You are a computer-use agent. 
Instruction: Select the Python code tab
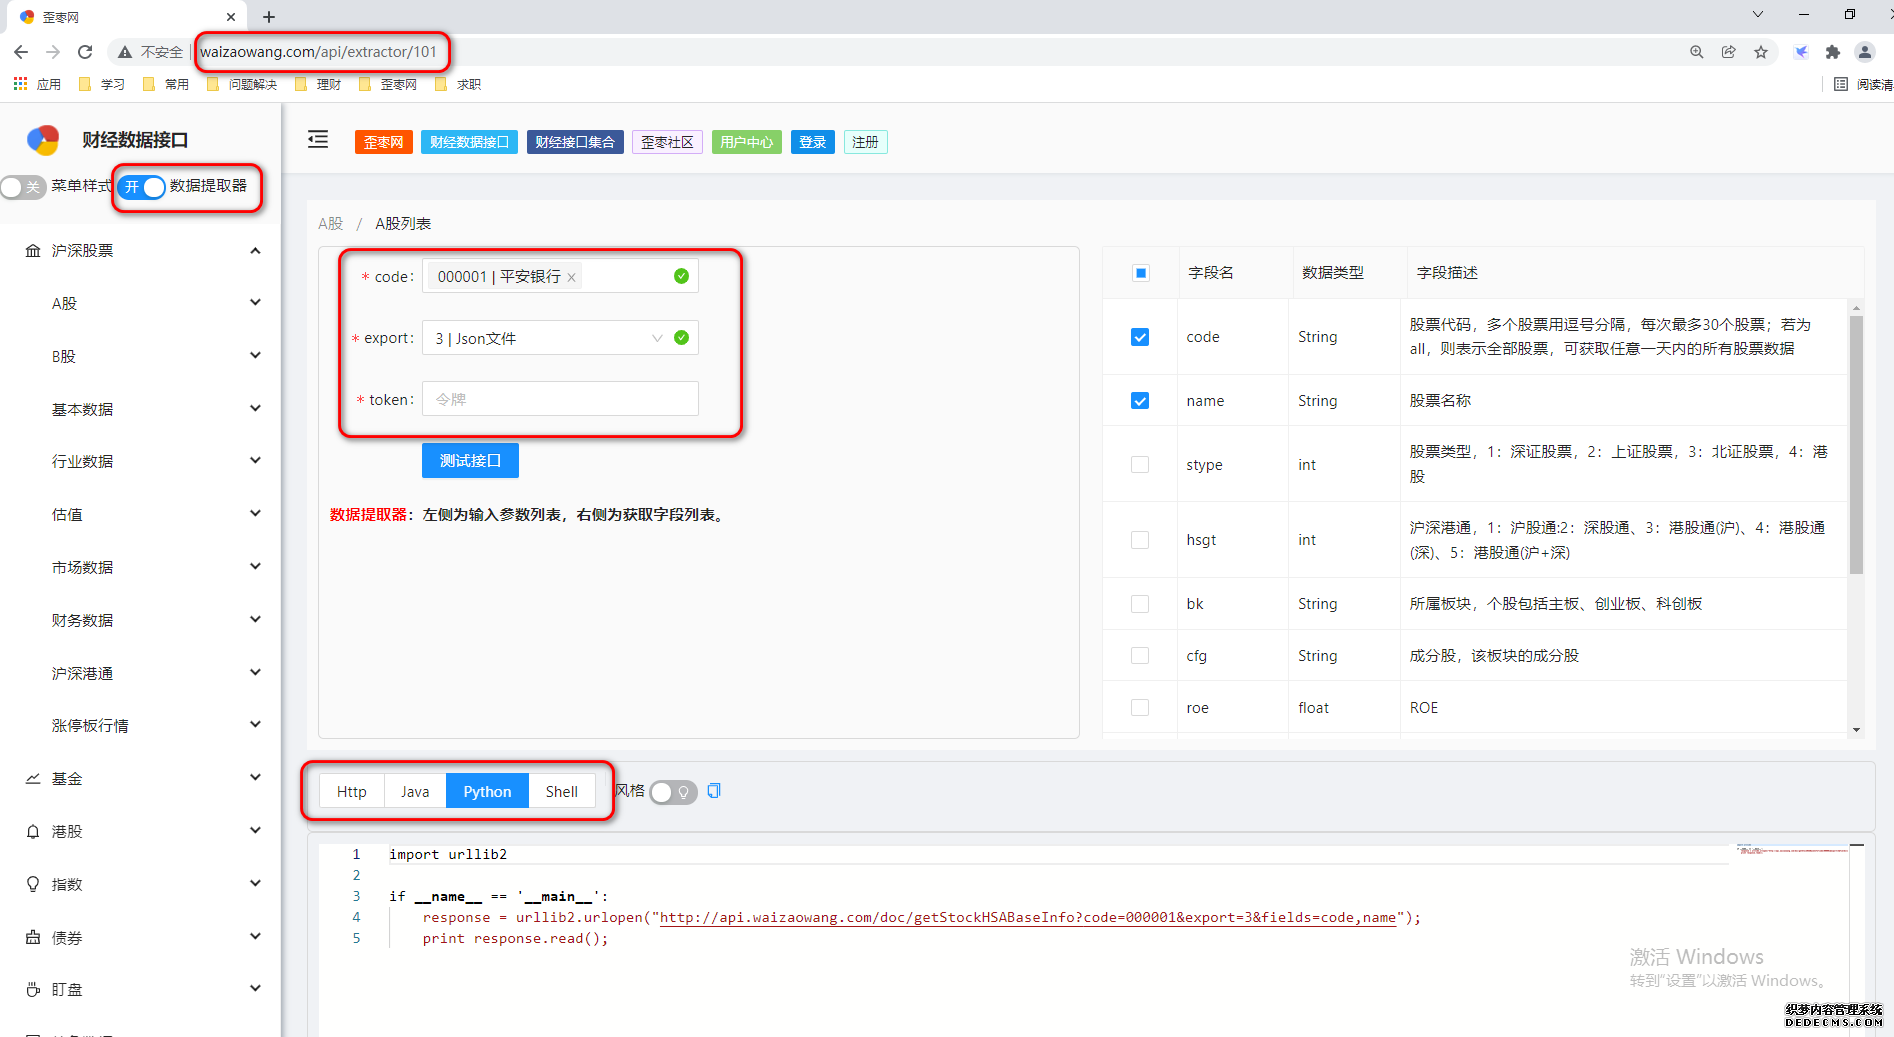coord(487,791)
